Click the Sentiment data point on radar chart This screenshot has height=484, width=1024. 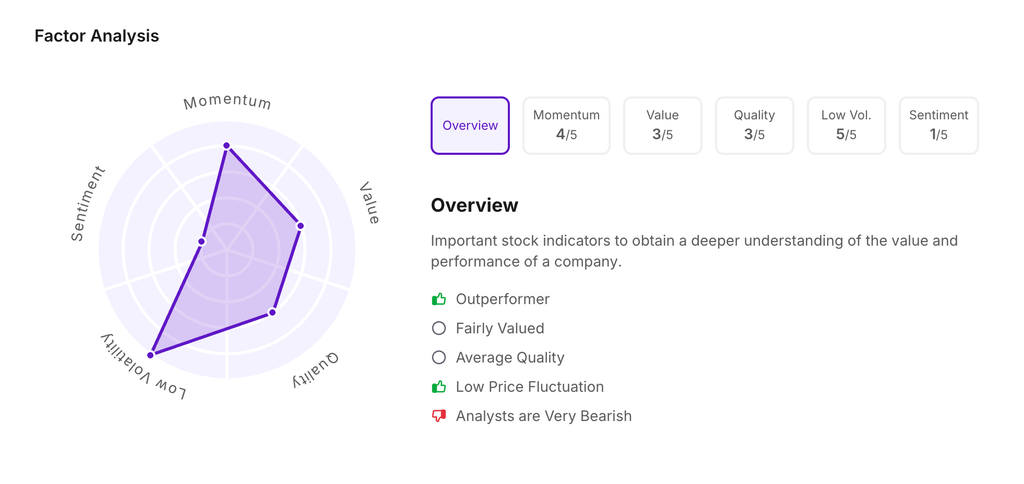(202, 241)
